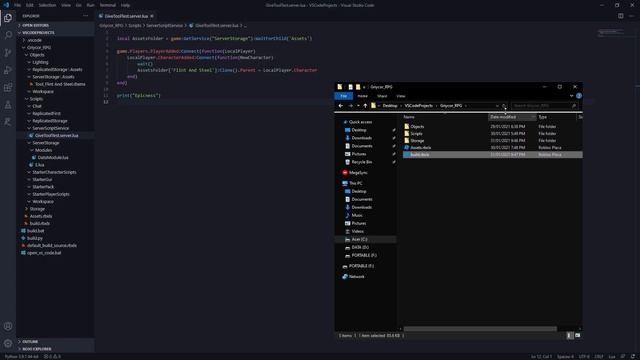The width and height of the screenshot is (640, 360).
Task: Open default_build_source.rbxlx in VS Code explorer
Action: click(x=51, y=246)
